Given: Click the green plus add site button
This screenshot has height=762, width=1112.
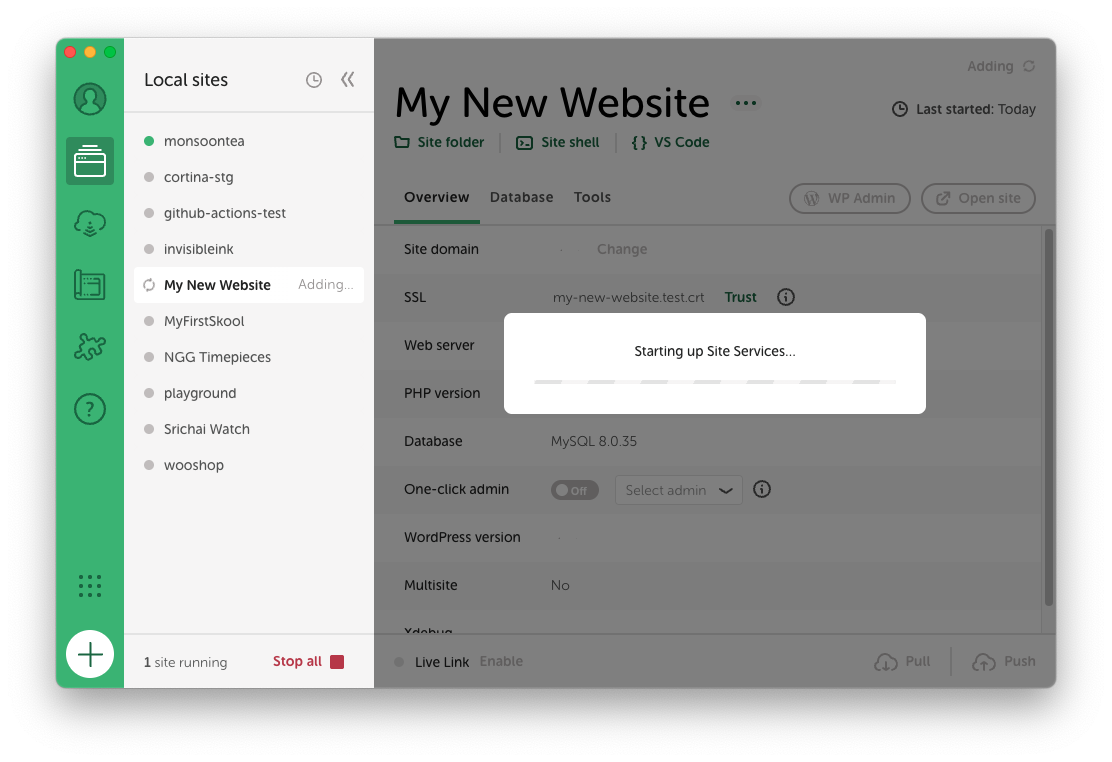Looking at the screenshot, I should pyautogui.click(x=90, y=655).
